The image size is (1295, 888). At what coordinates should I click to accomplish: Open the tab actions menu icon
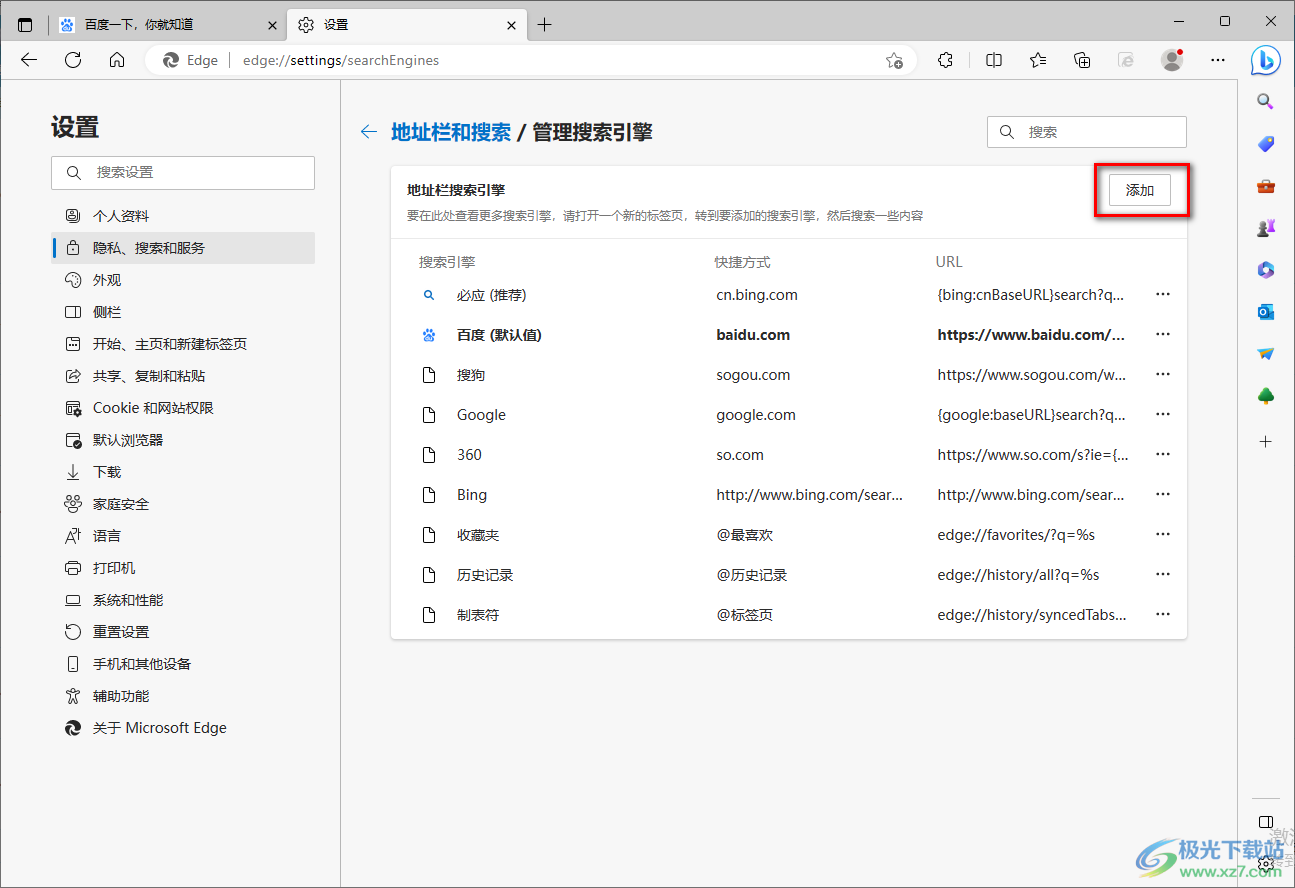click(25, 25)
